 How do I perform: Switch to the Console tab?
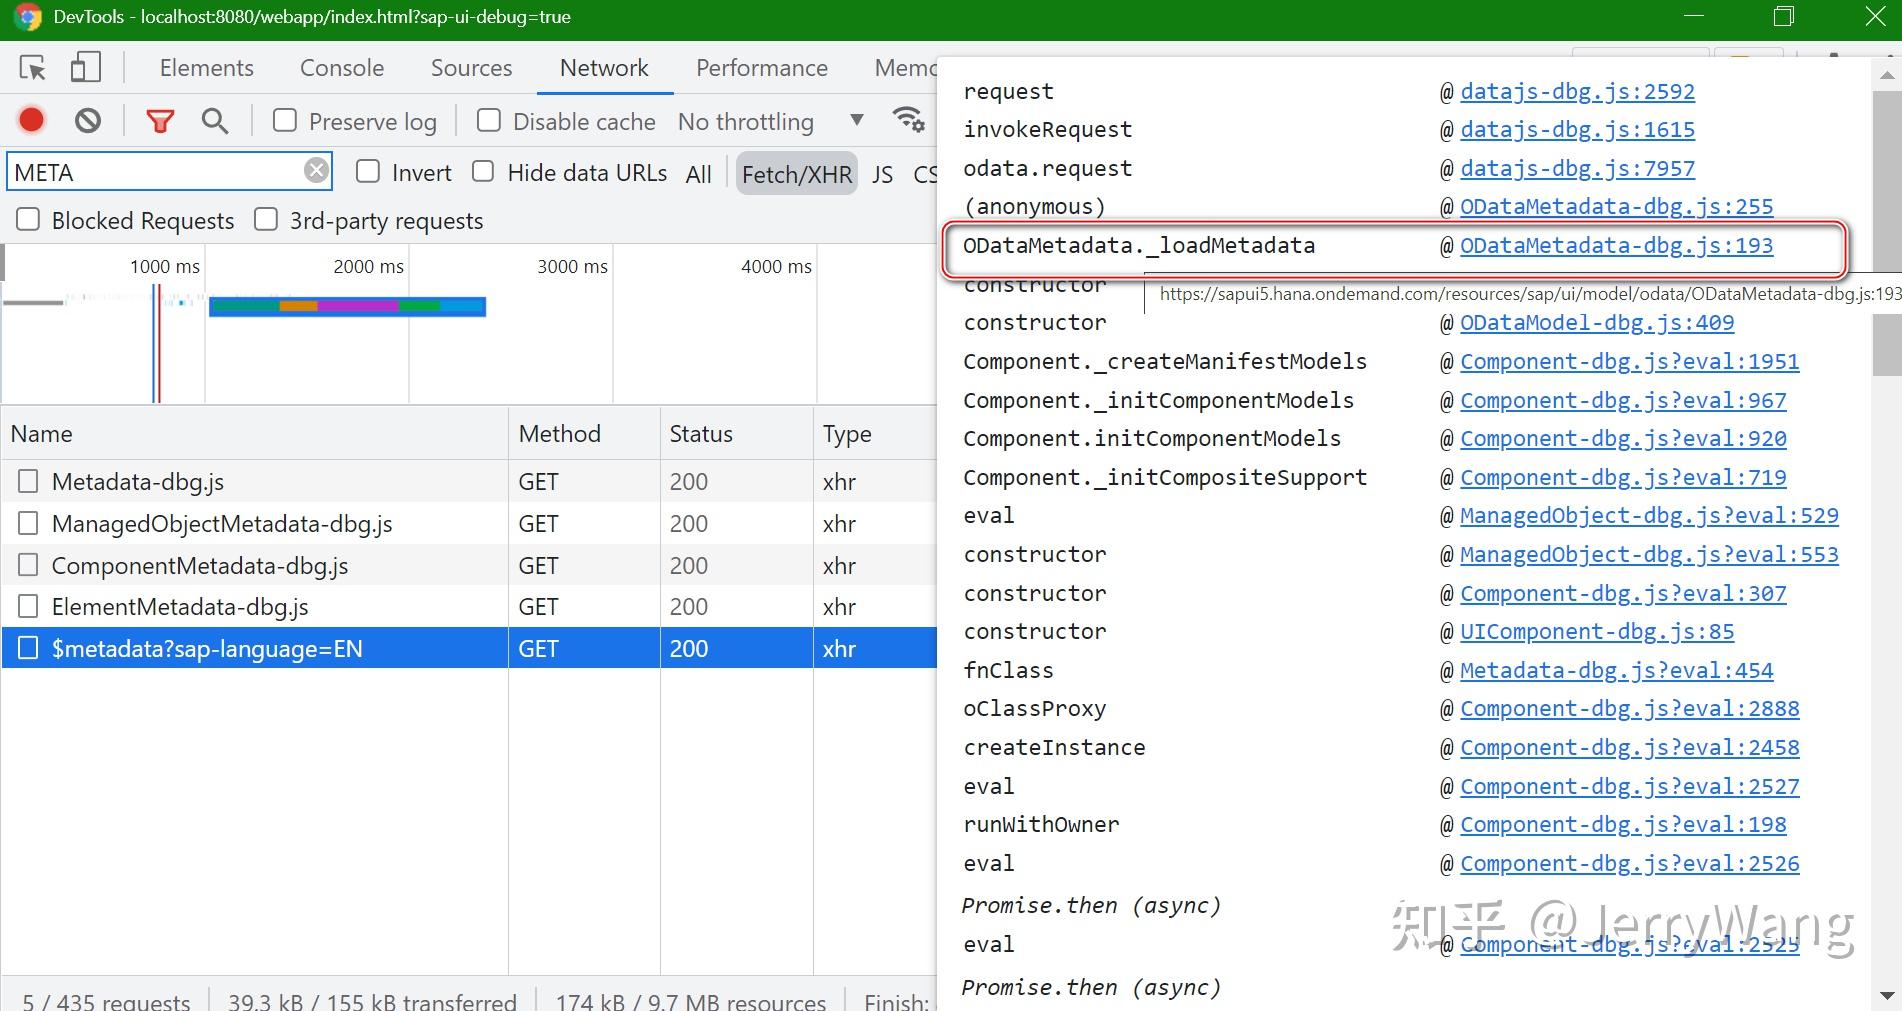pyautogui.click(x=341, y=67)
